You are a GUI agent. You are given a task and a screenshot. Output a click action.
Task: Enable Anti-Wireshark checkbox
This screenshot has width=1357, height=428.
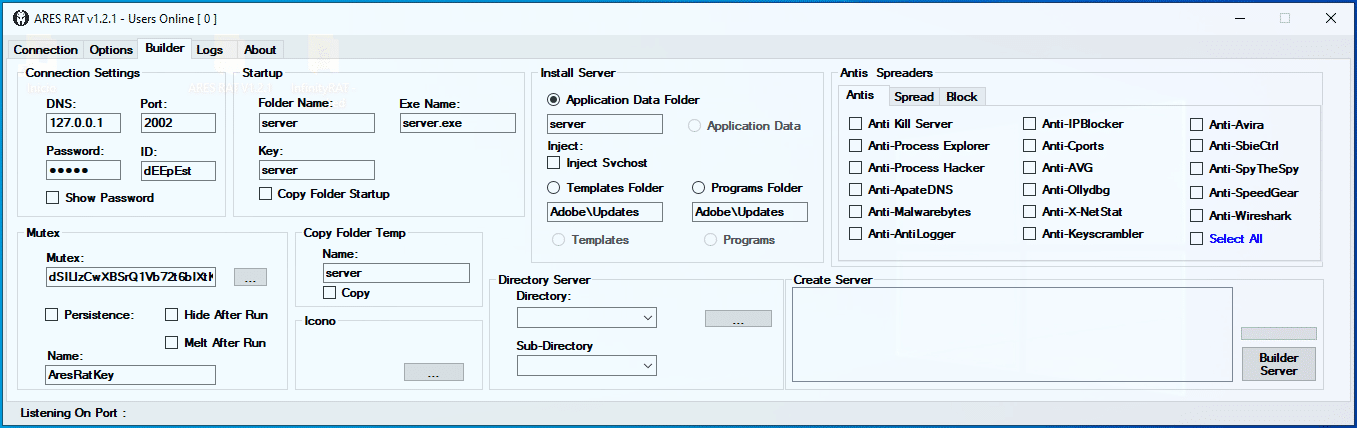pos(1241,215)
